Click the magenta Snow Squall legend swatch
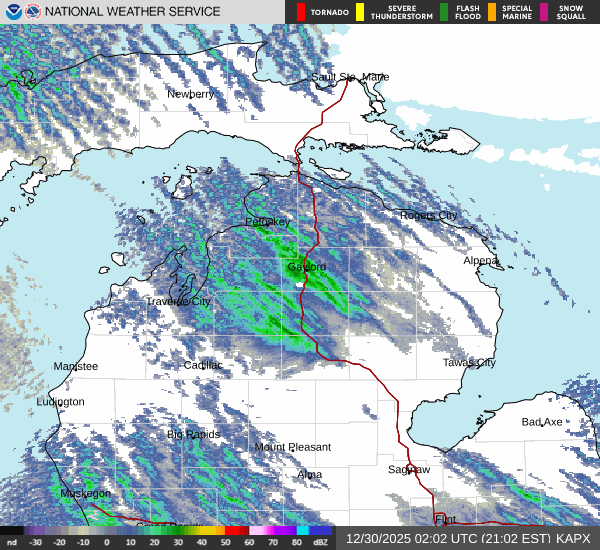Screen dimensions: 600x550 point(545,12)
